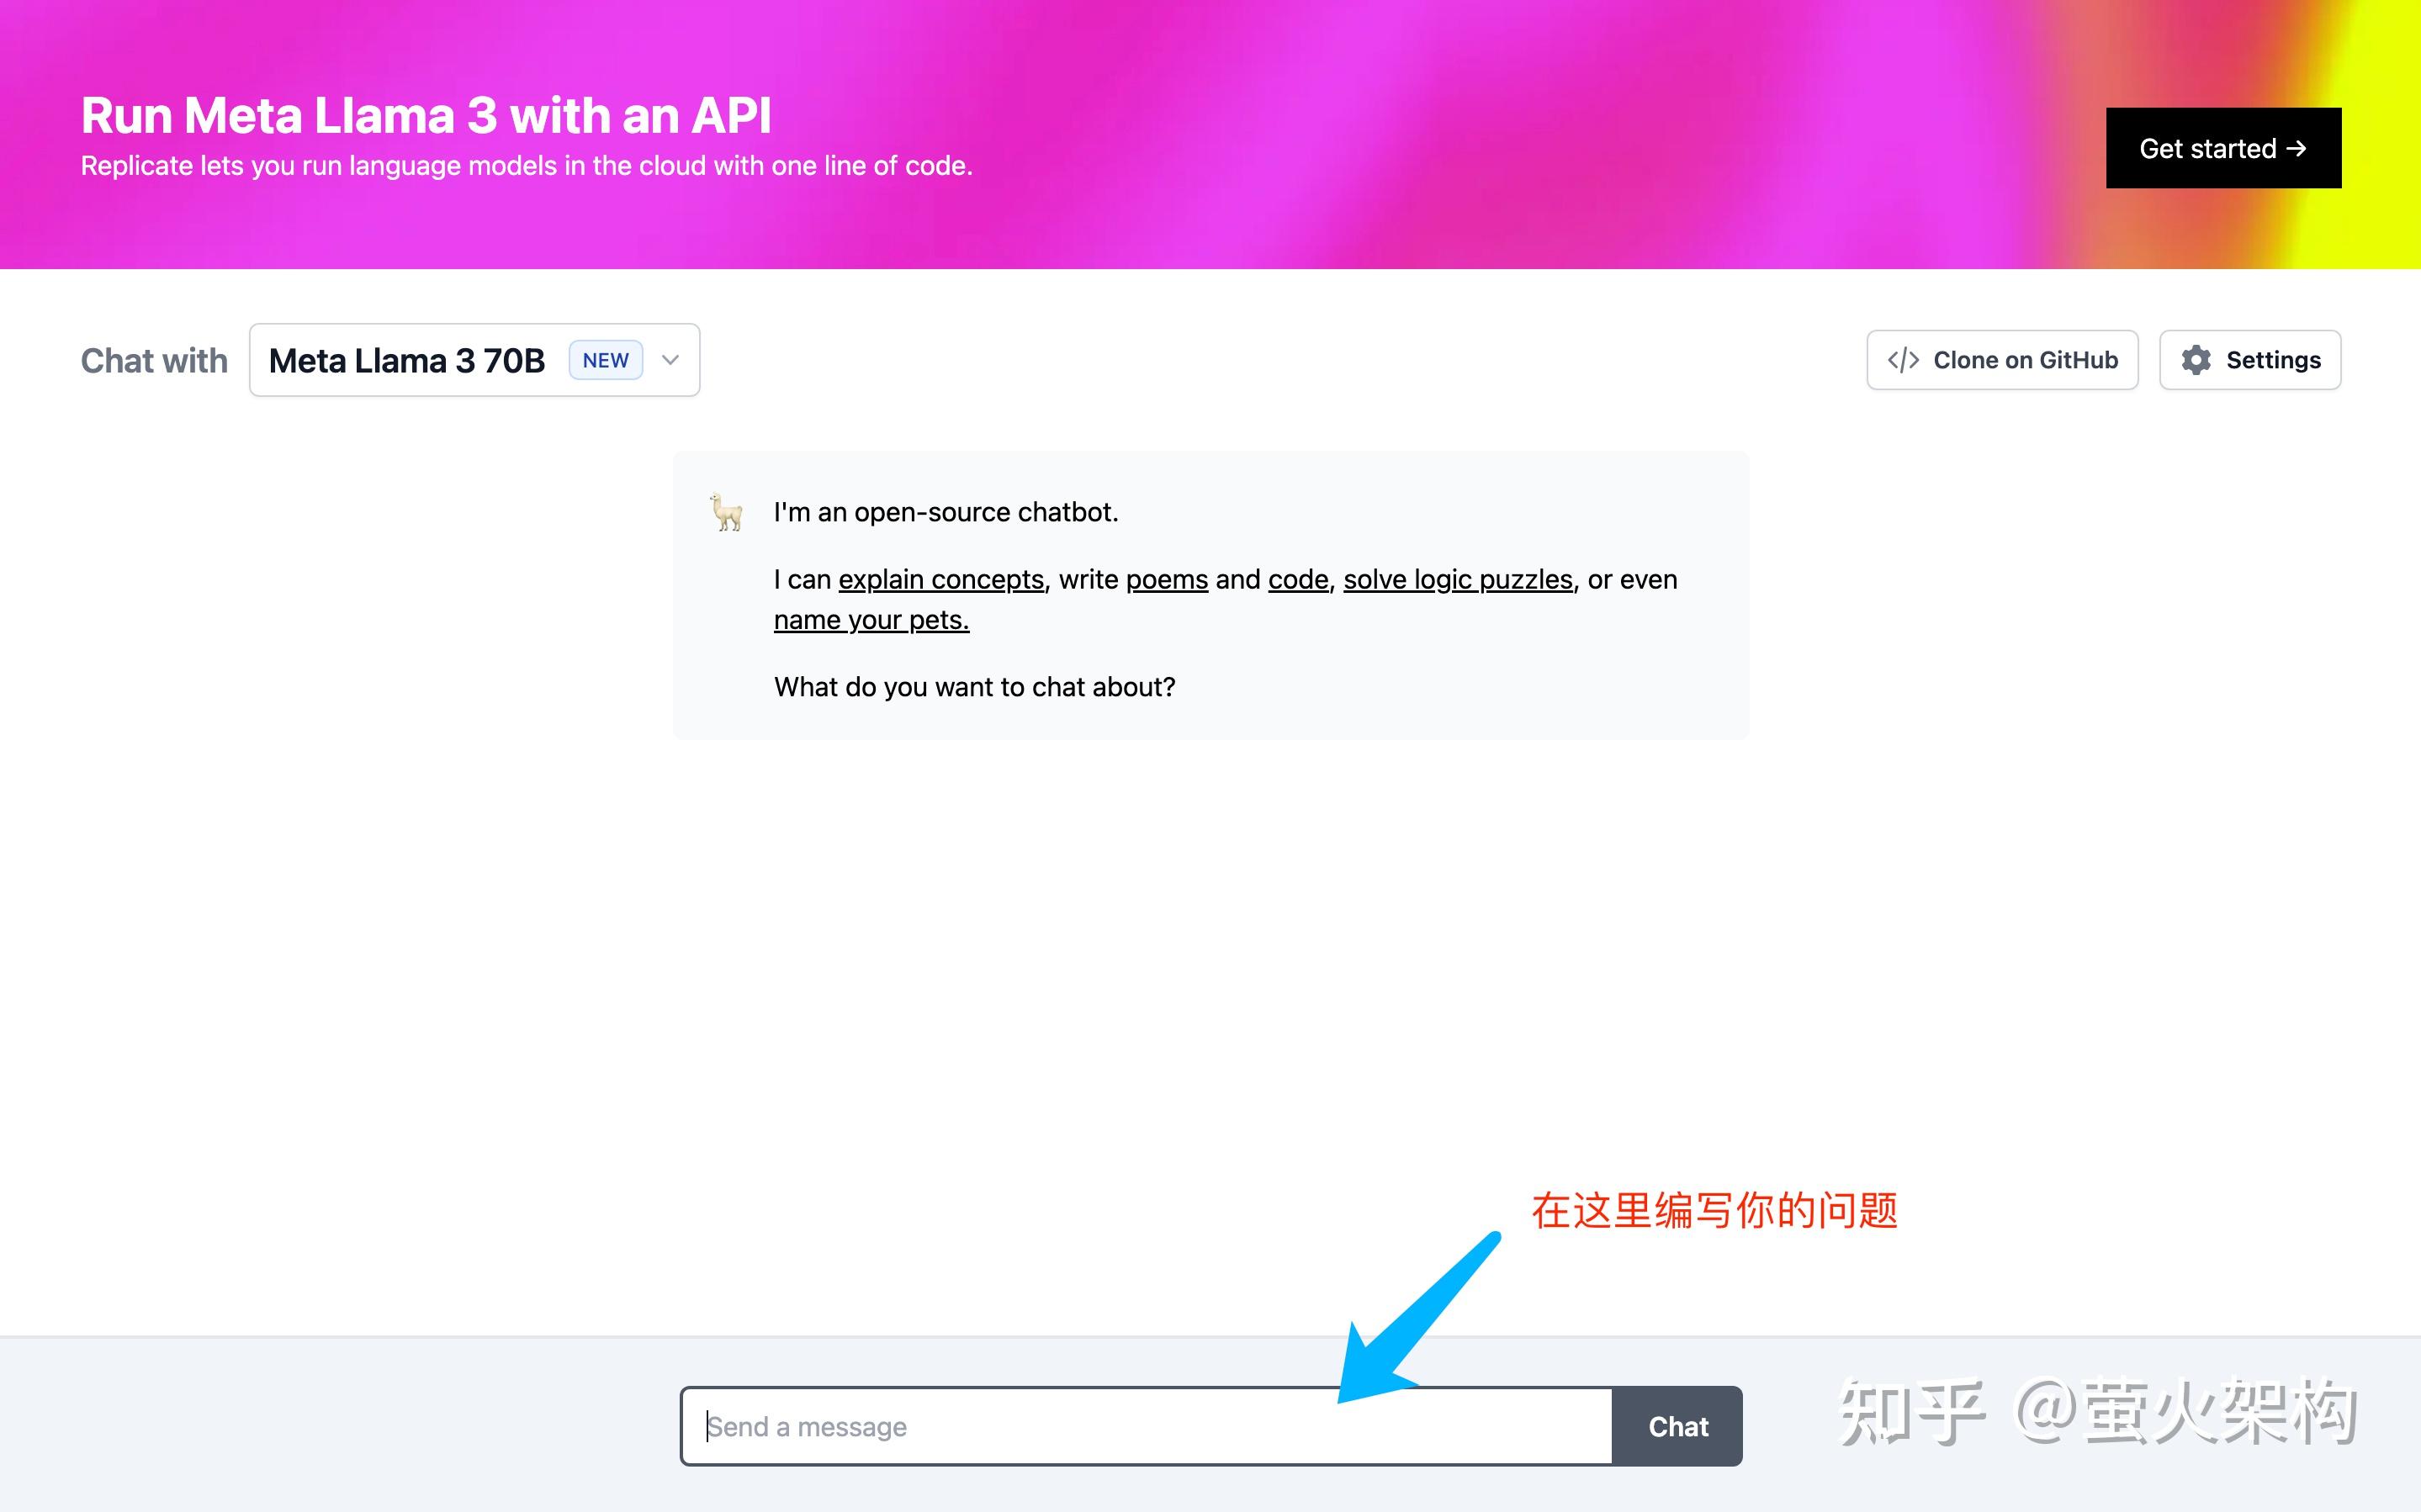
Task: Click the Clone on GitHub button
Action: click(x=2002, y=360)
